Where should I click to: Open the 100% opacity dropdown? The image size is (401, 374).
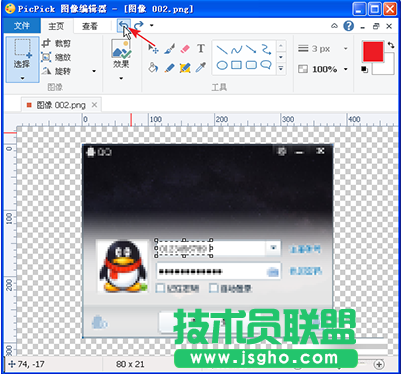[346, 69]
